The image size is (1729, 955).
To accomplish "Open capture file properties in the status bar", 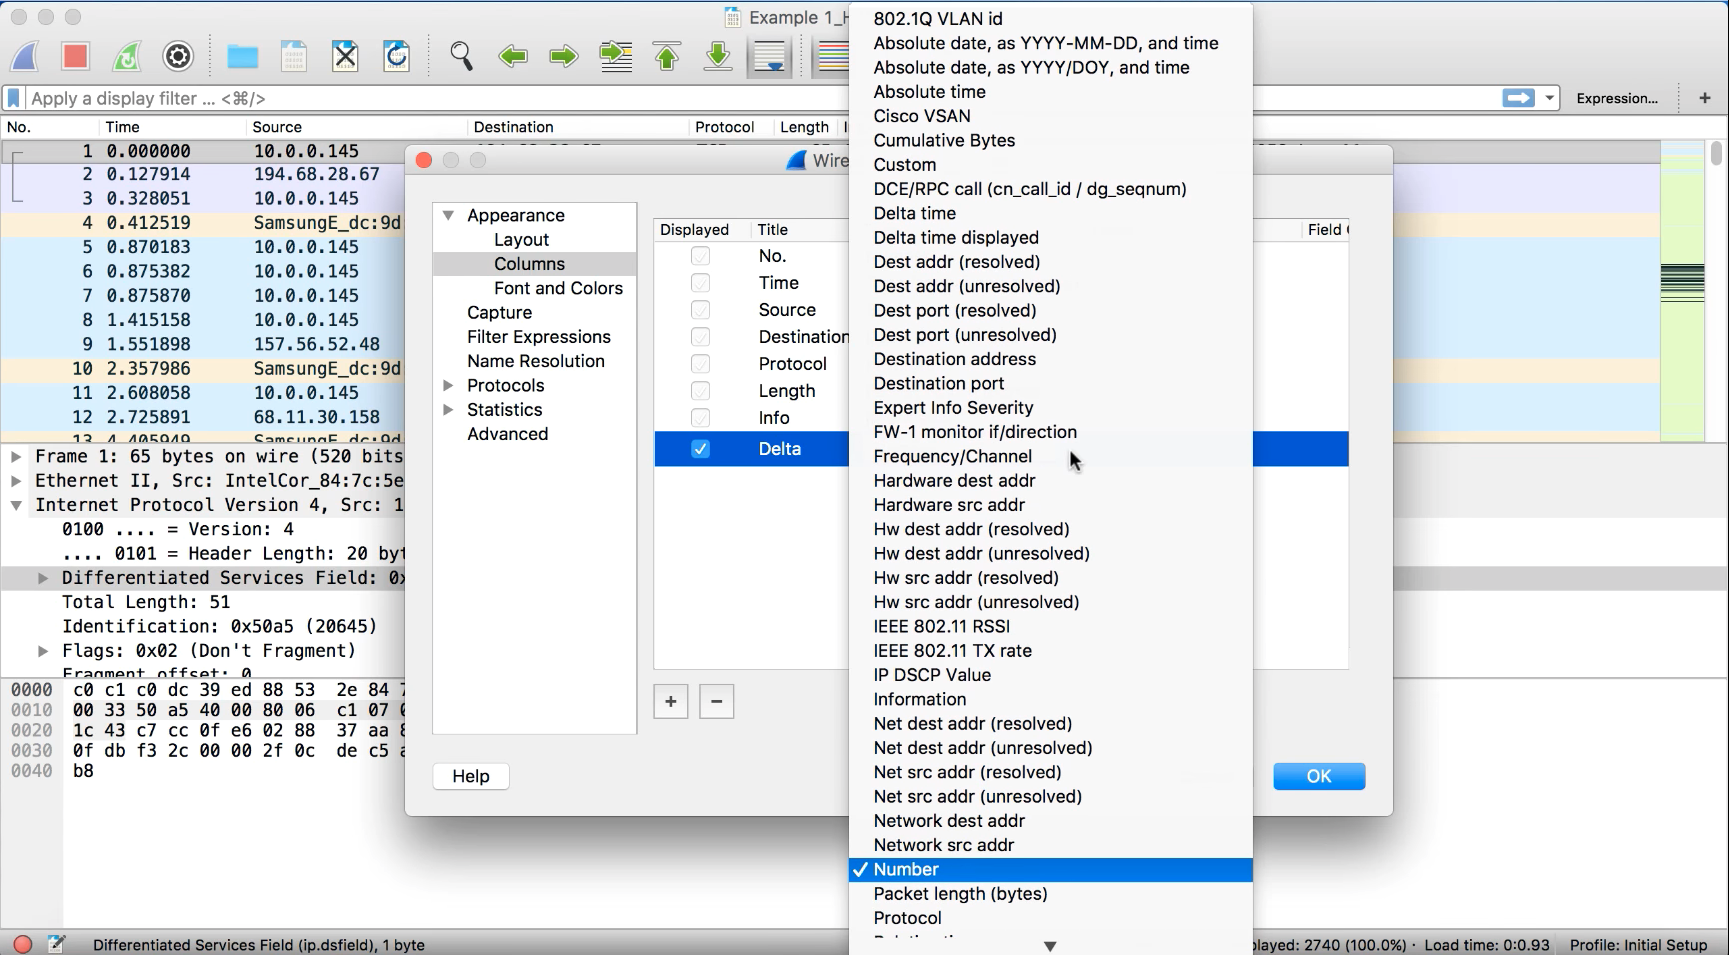I will [x=56, y=944].
